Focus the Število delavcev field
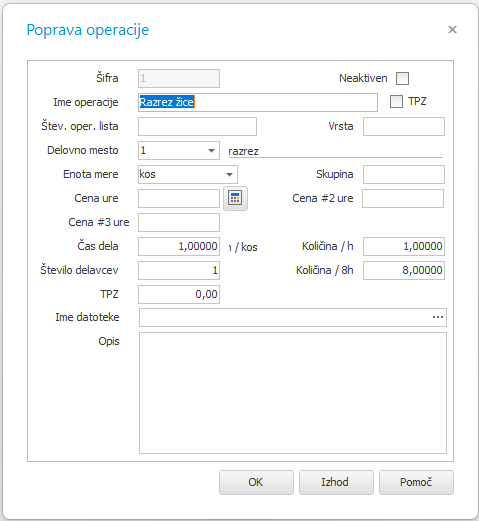 (179, 271)
